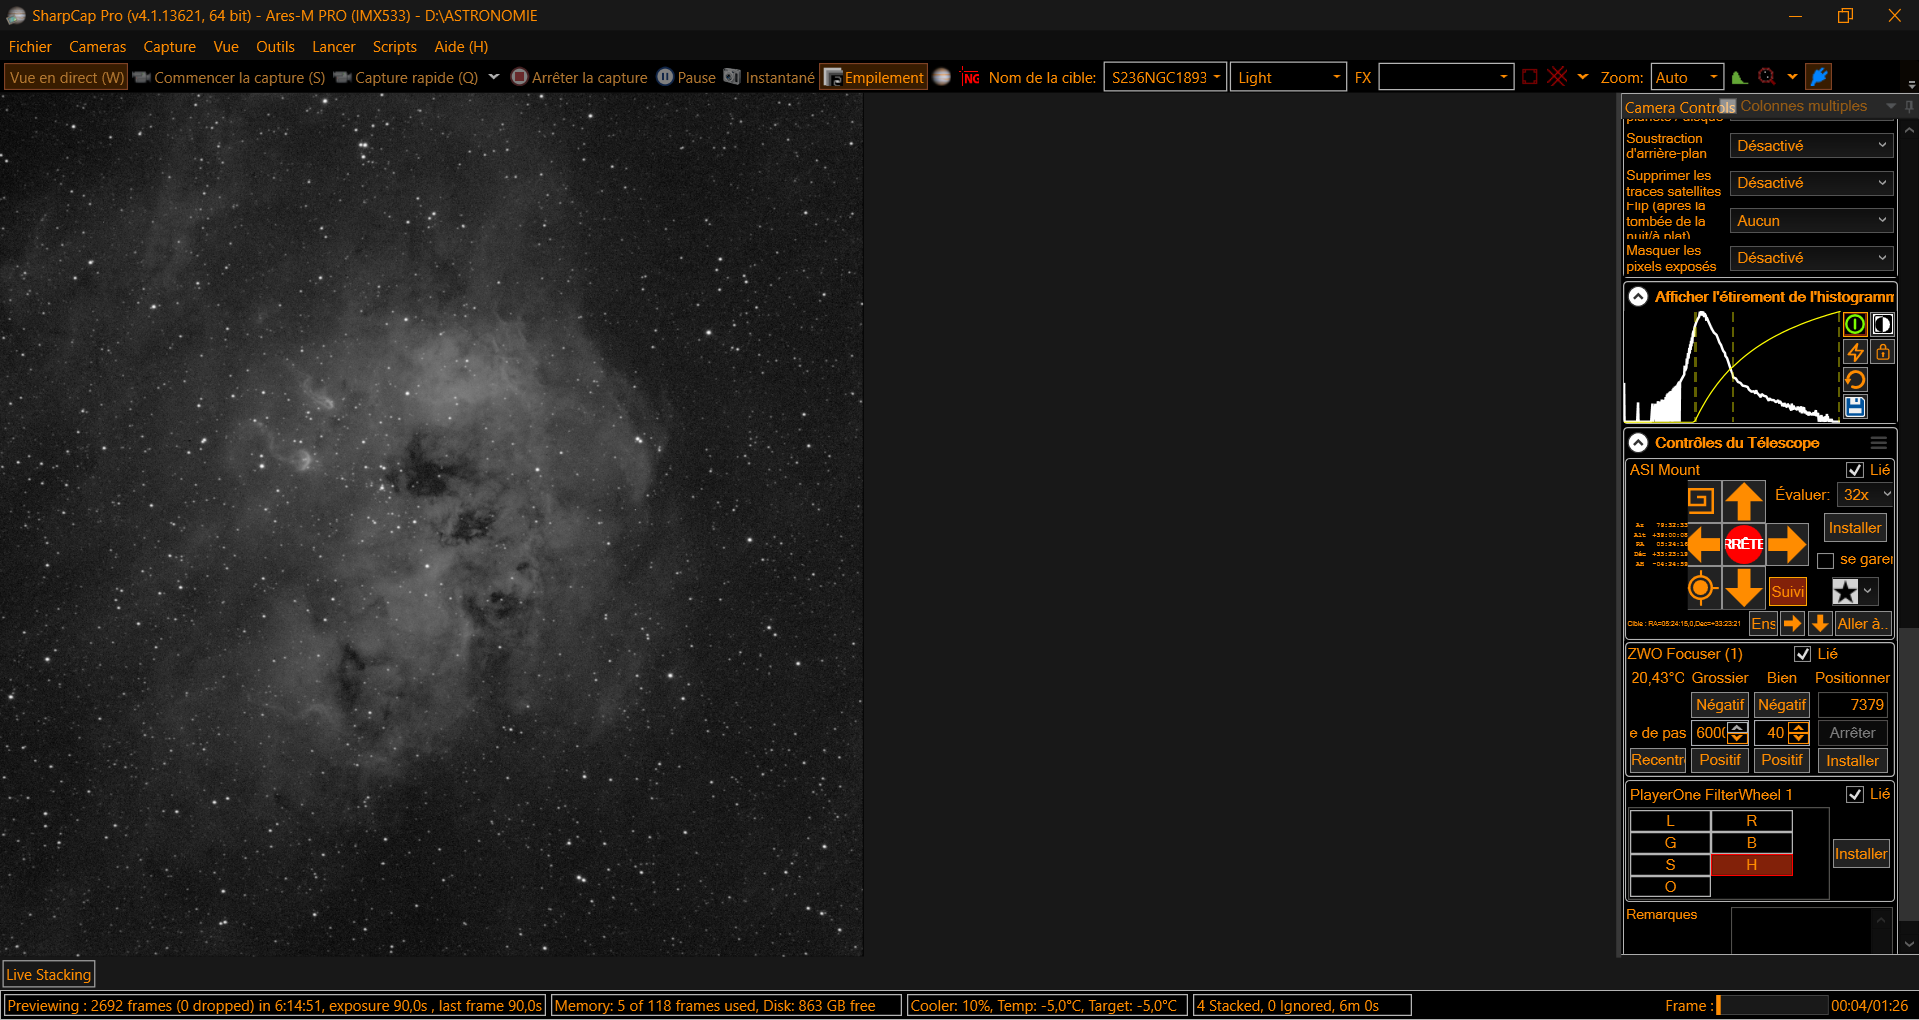Screen dimensions: 1919x1020
Task: Open the FX effects dropdown
Action: [1445, 77]
